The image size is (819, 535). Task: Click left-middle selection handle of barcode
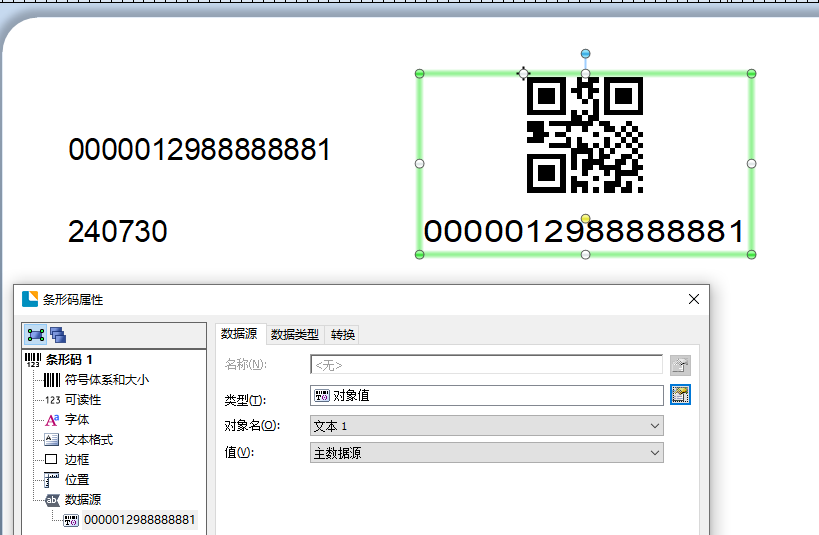click(x=419, y=164)
